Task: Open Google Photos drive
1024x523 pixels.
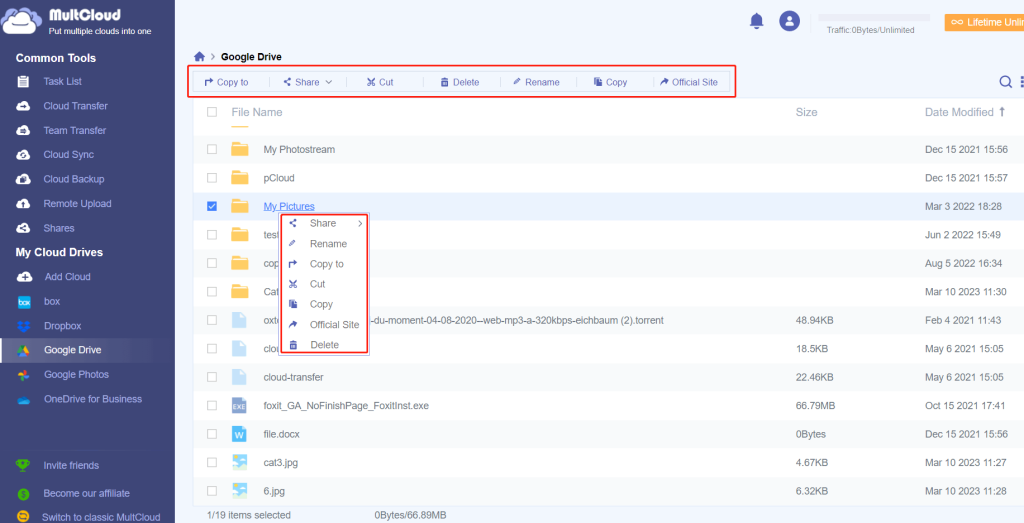Action: [76, 375]
